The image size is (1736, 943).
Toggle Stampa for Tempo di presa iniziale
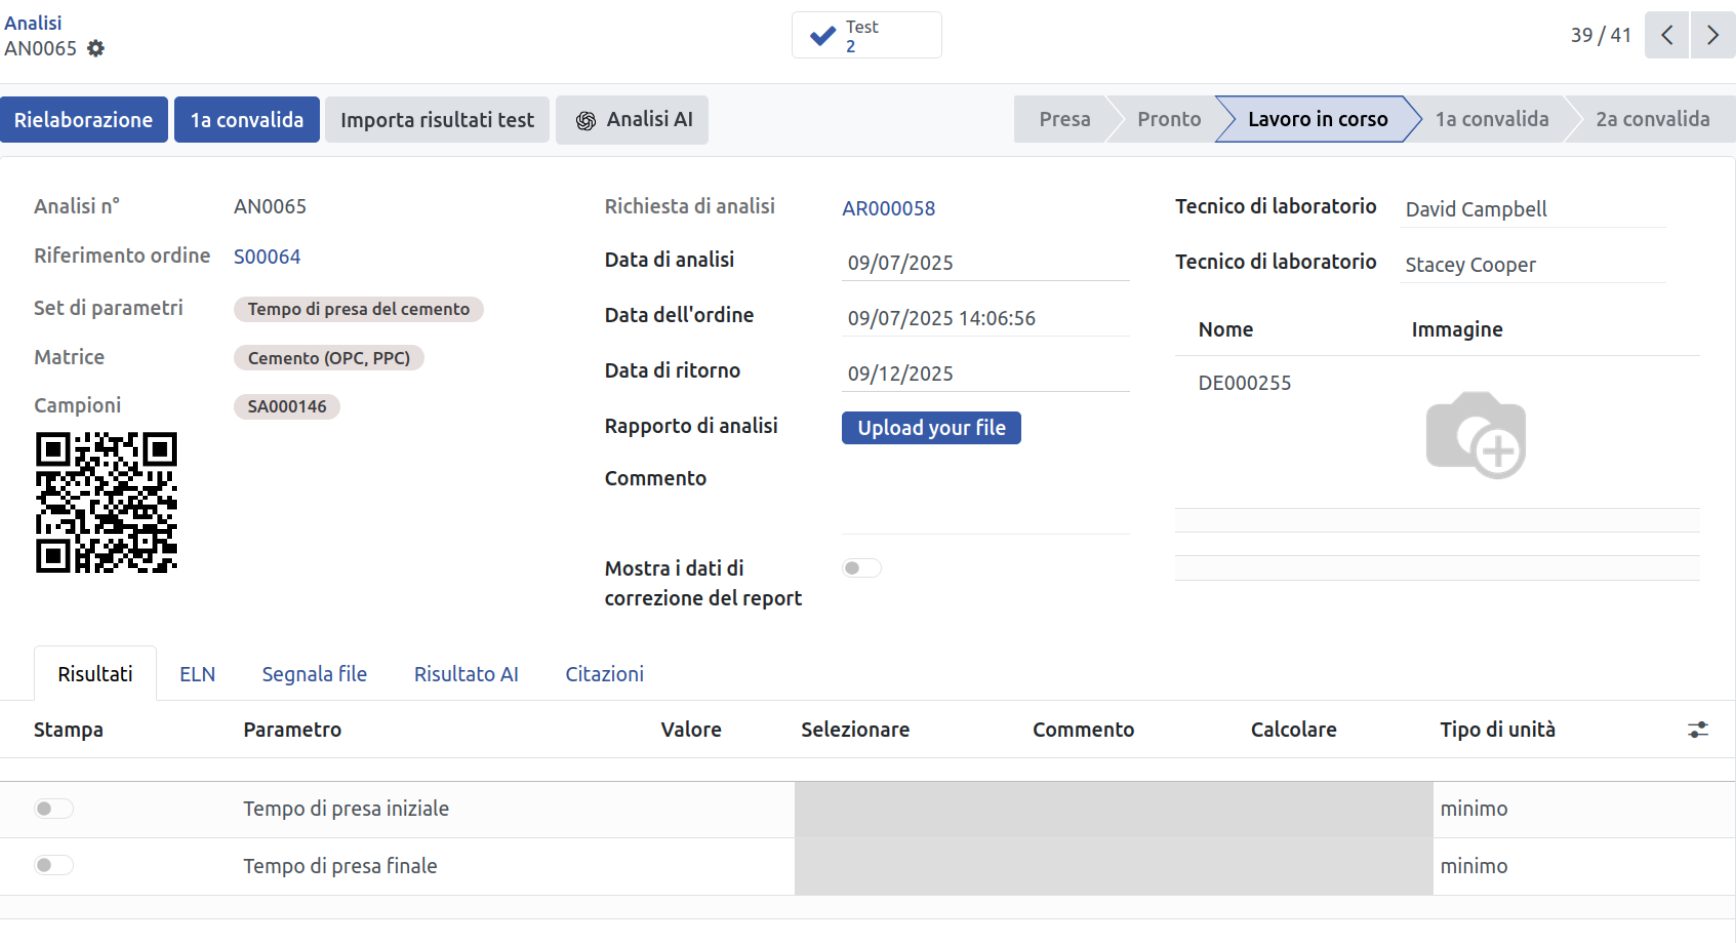(53, 809)
